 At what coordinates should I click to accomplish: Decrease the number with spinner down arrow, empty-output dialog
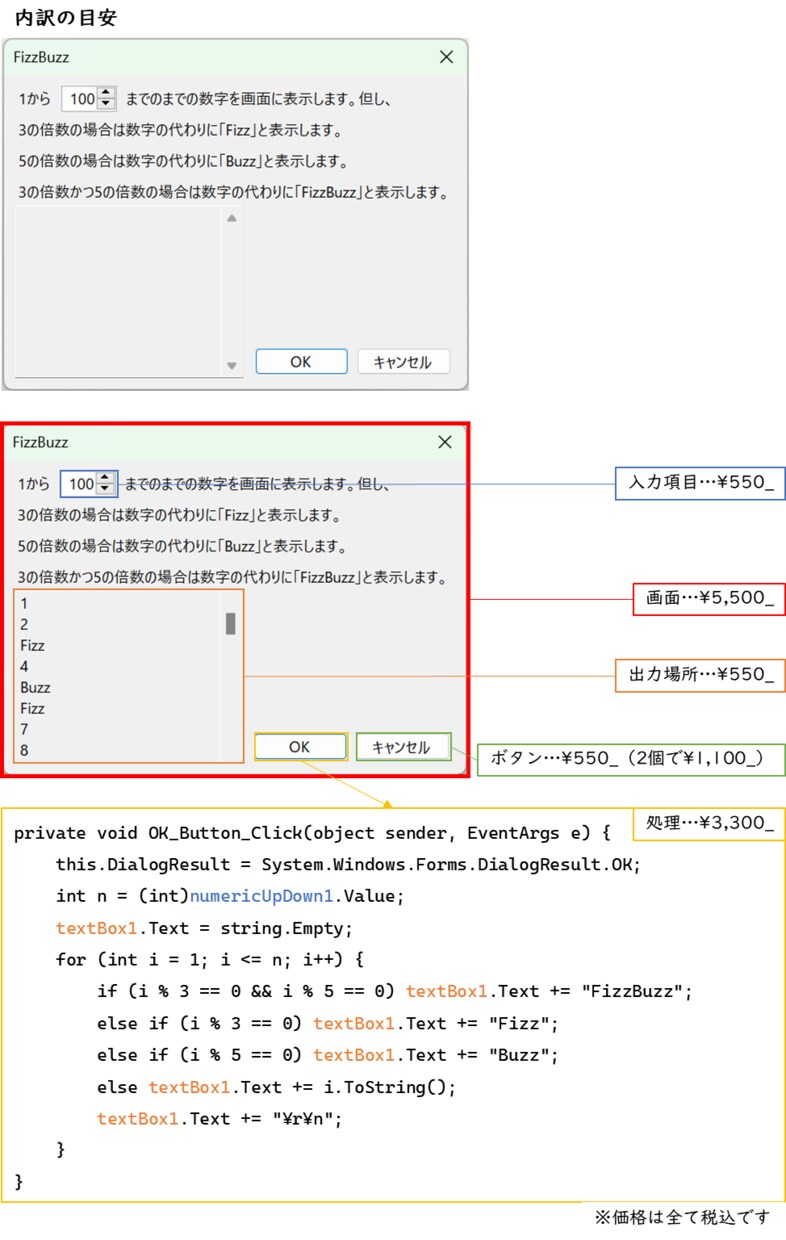[106, 104]
